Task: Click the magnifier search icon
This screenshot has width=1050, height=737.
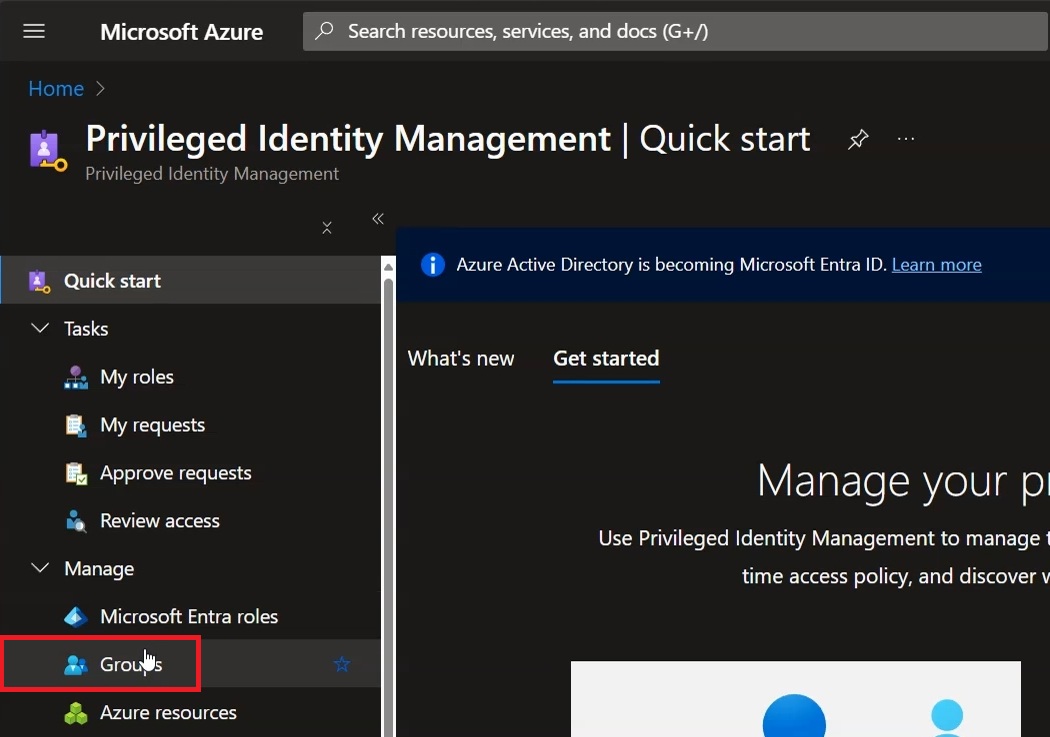Action: click(325, 31)
